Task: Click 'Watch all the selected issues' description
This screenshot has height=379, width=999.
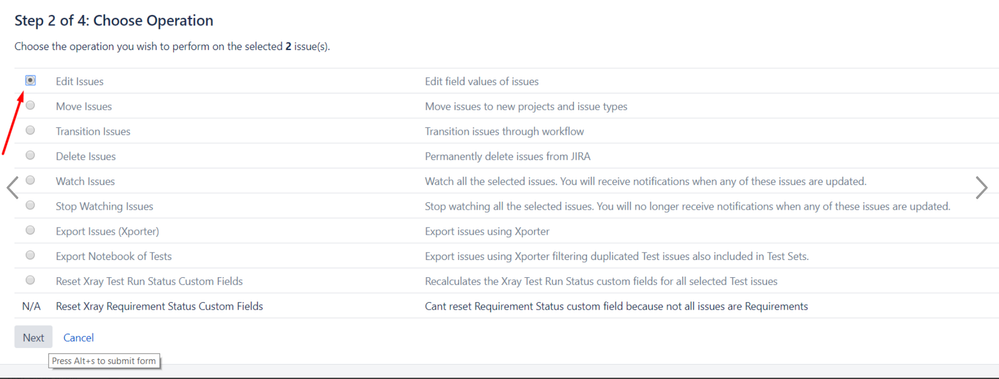Action: click(x=645, y=181)
